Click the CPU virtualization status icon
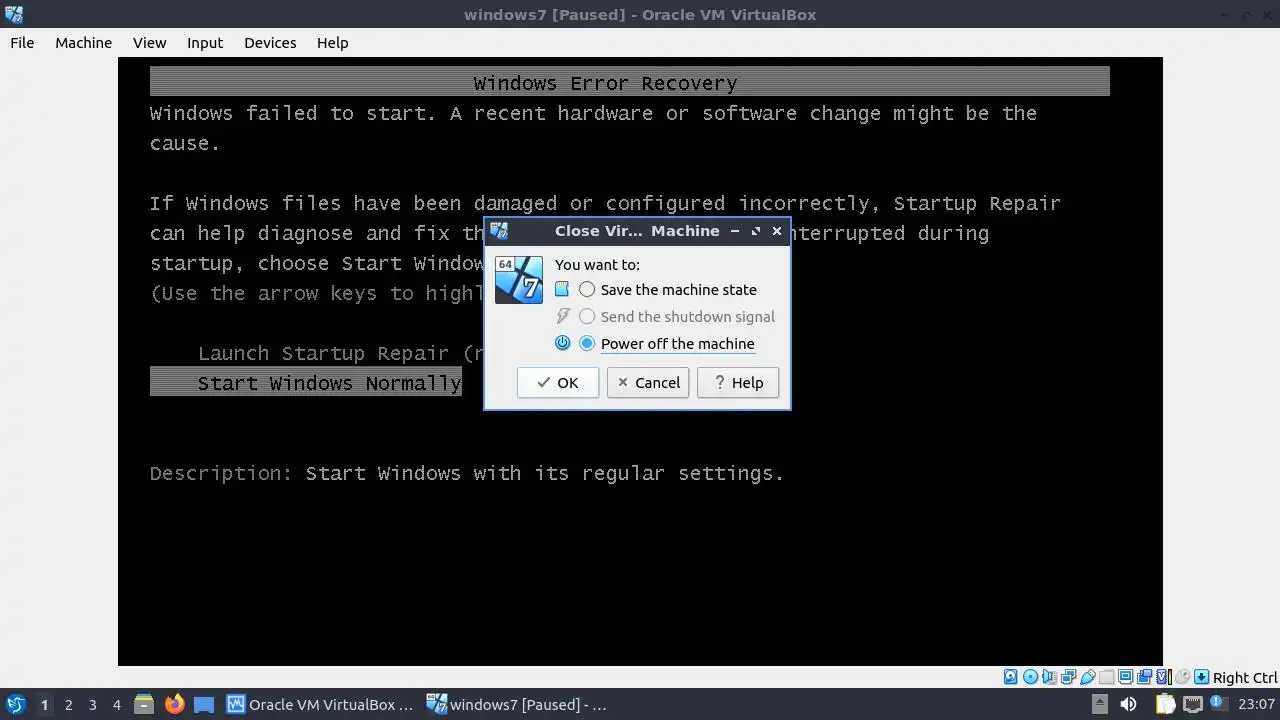The image size is (1280, 720). pos(1164,677)
